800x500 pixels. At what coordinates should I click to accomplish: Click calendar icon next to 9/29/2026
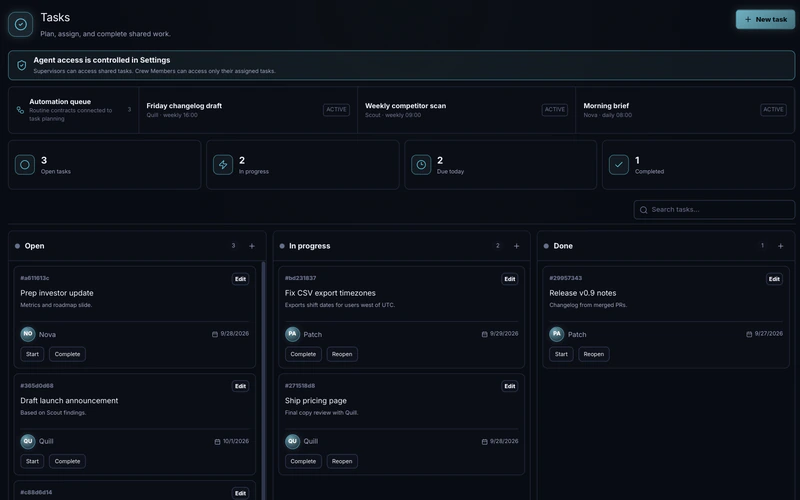click(x=484, y=334)
